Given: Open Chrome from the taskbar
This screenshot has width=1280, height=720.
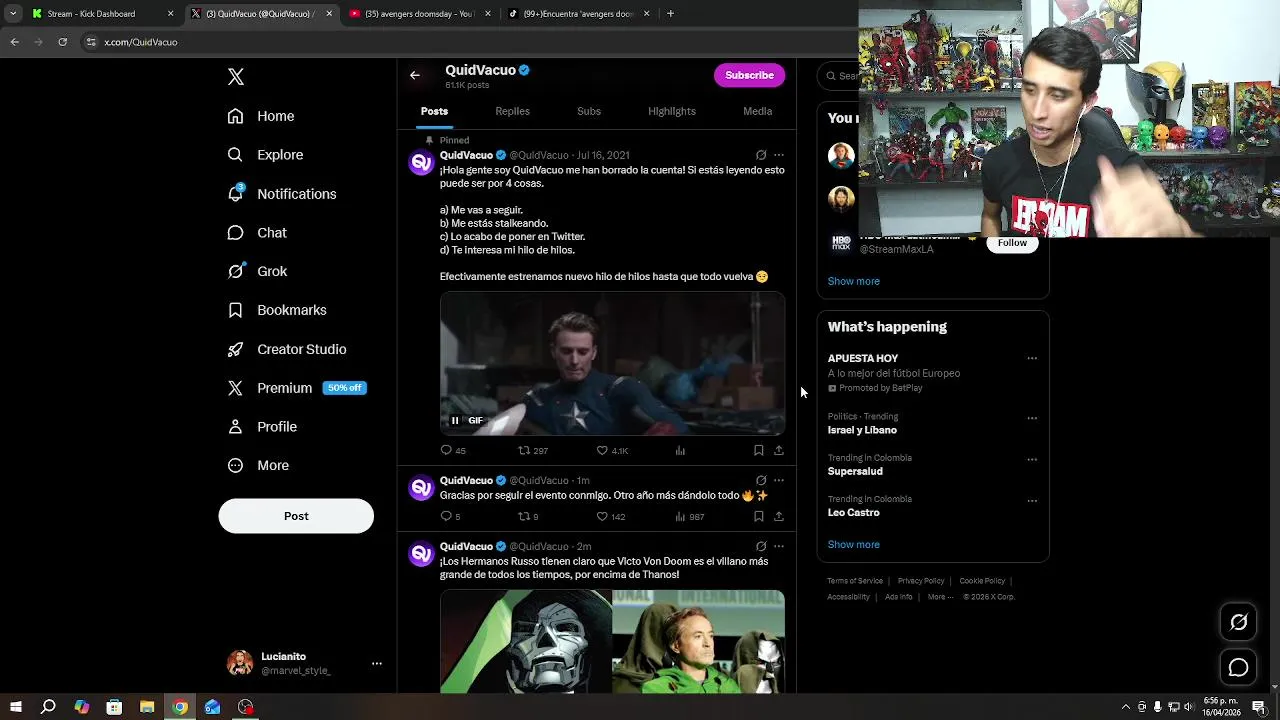Looking at the screenshot, I should click(x=180, y=707).
